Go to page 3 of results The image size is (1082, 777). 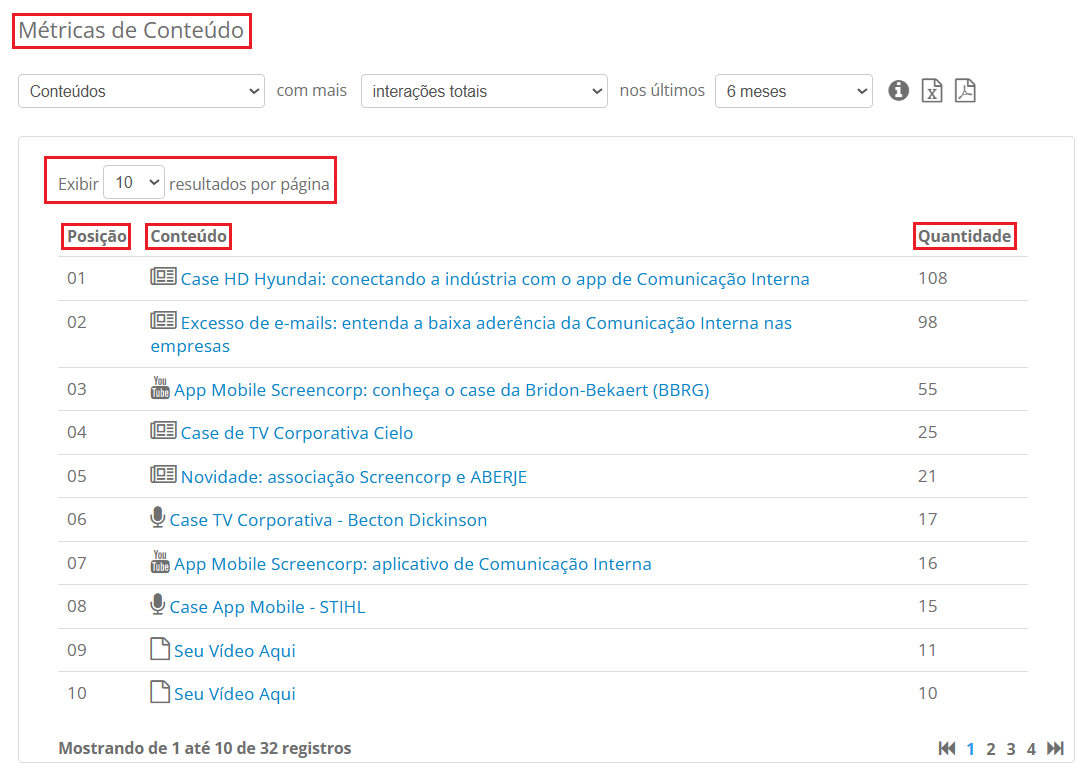click(1011, 749)
